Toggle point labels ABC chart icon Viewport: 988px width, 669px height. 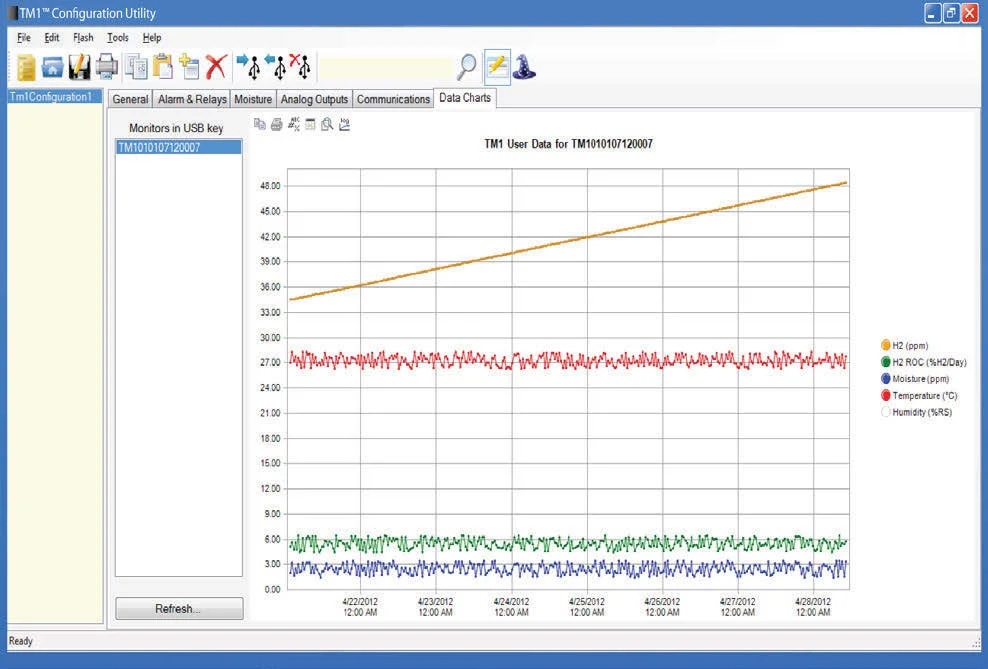(x=294, y=124)
